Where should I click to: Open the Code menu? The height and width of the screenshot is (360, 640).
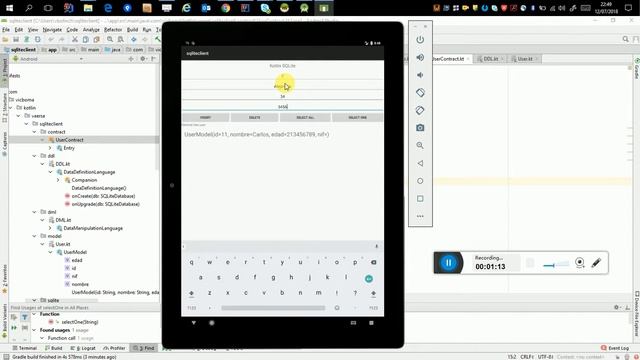(x=72, y=29)
